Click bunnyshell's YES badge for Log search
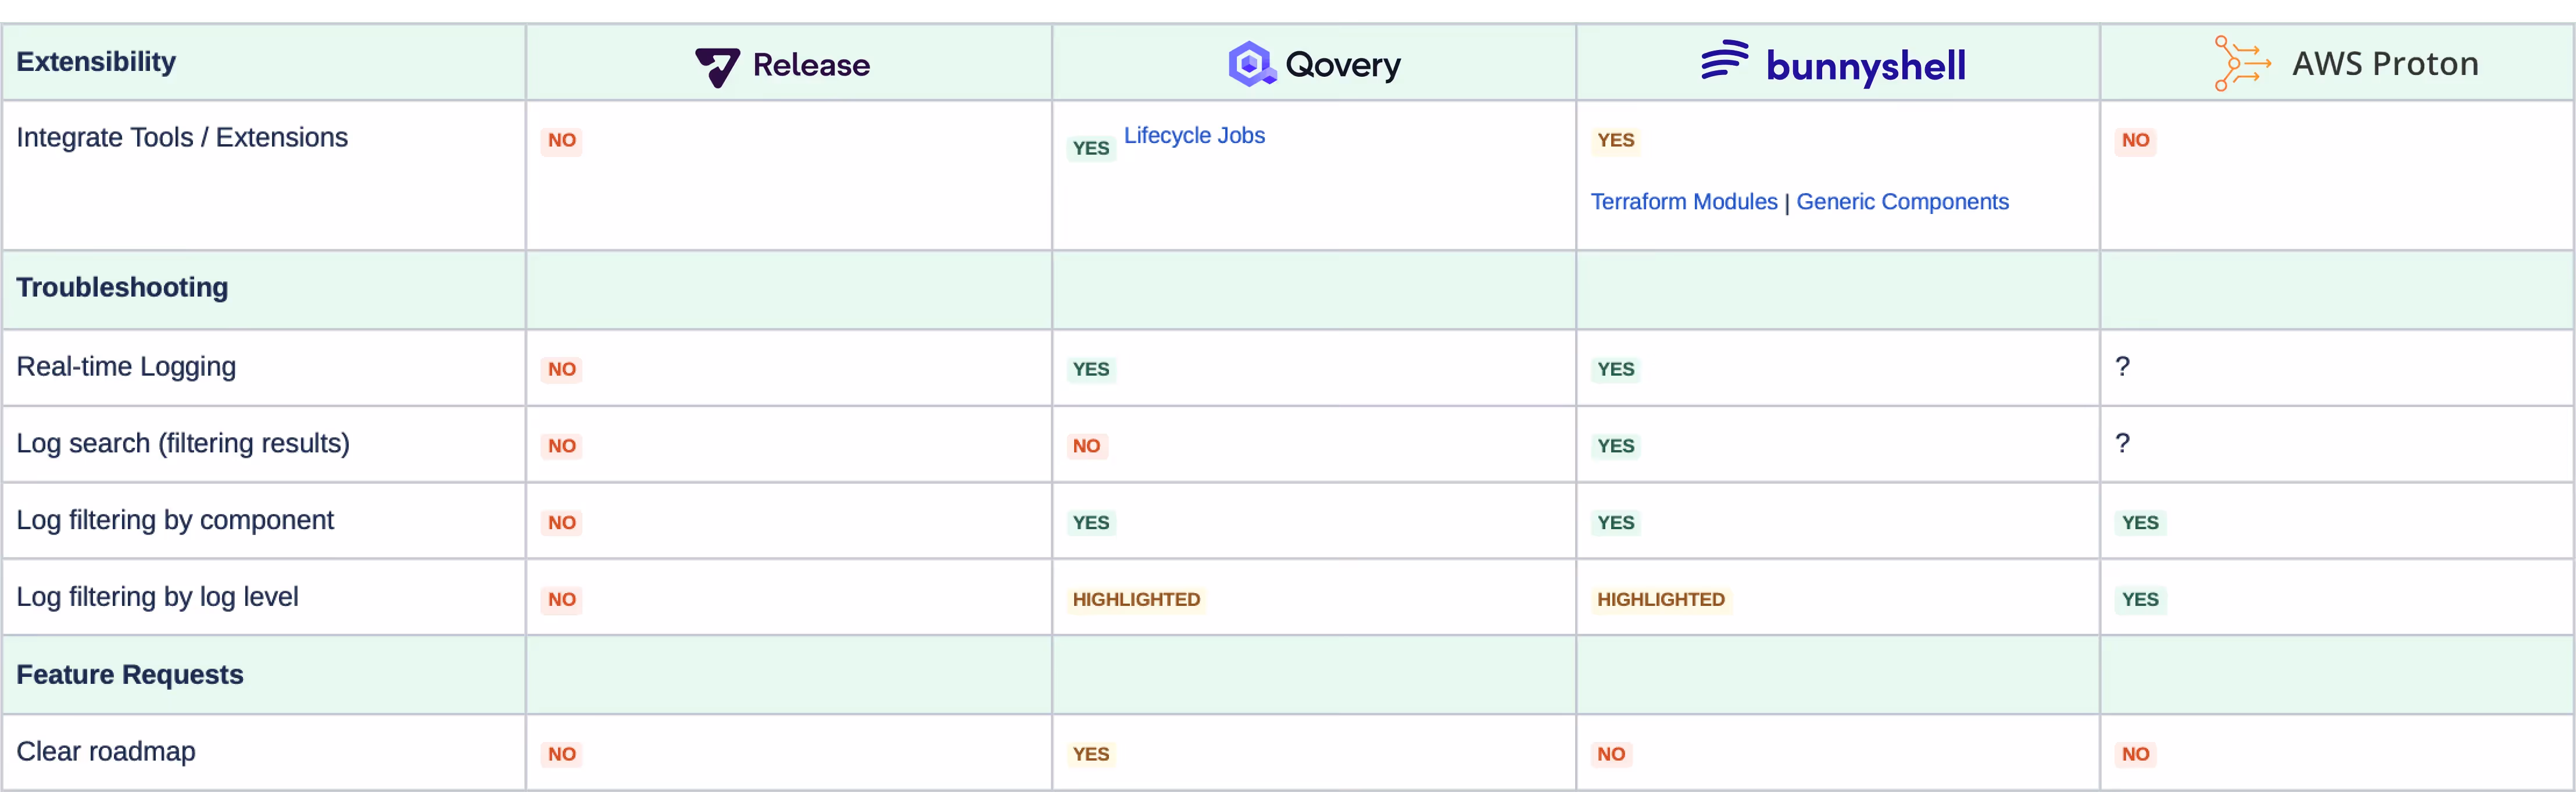The image size is (2576, 792). (1616, 446)
